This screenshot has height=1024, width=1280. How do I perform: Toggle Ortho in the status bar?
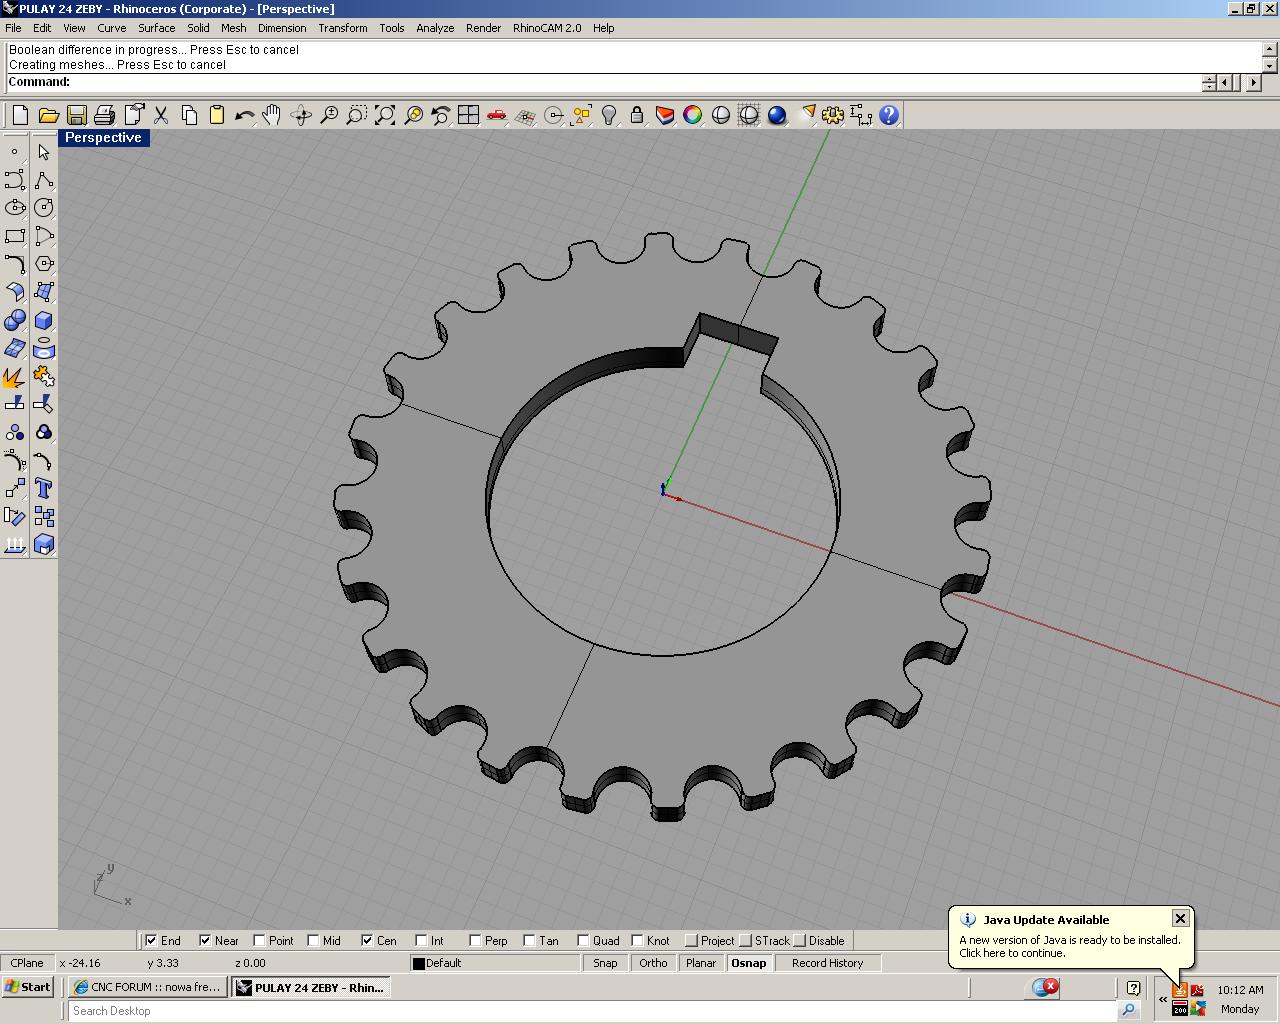point(653,963)
